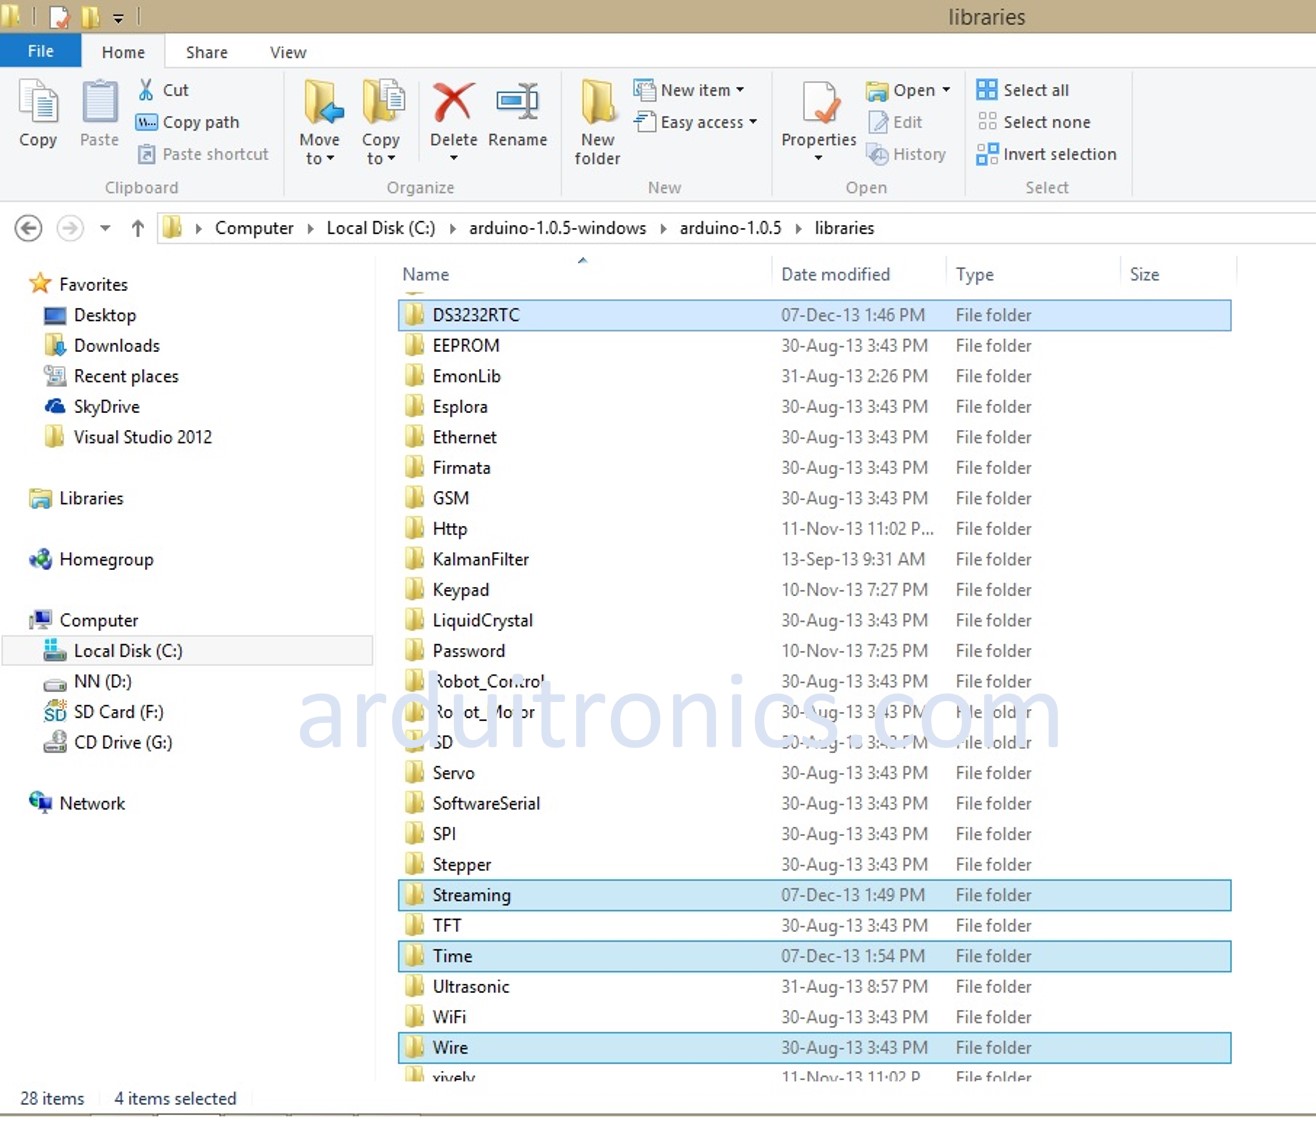The height and width of the screenshot is (1125, 1316).
Task: Select the LiquidCrystal folder in the list
Action: (x=482, y=620)
